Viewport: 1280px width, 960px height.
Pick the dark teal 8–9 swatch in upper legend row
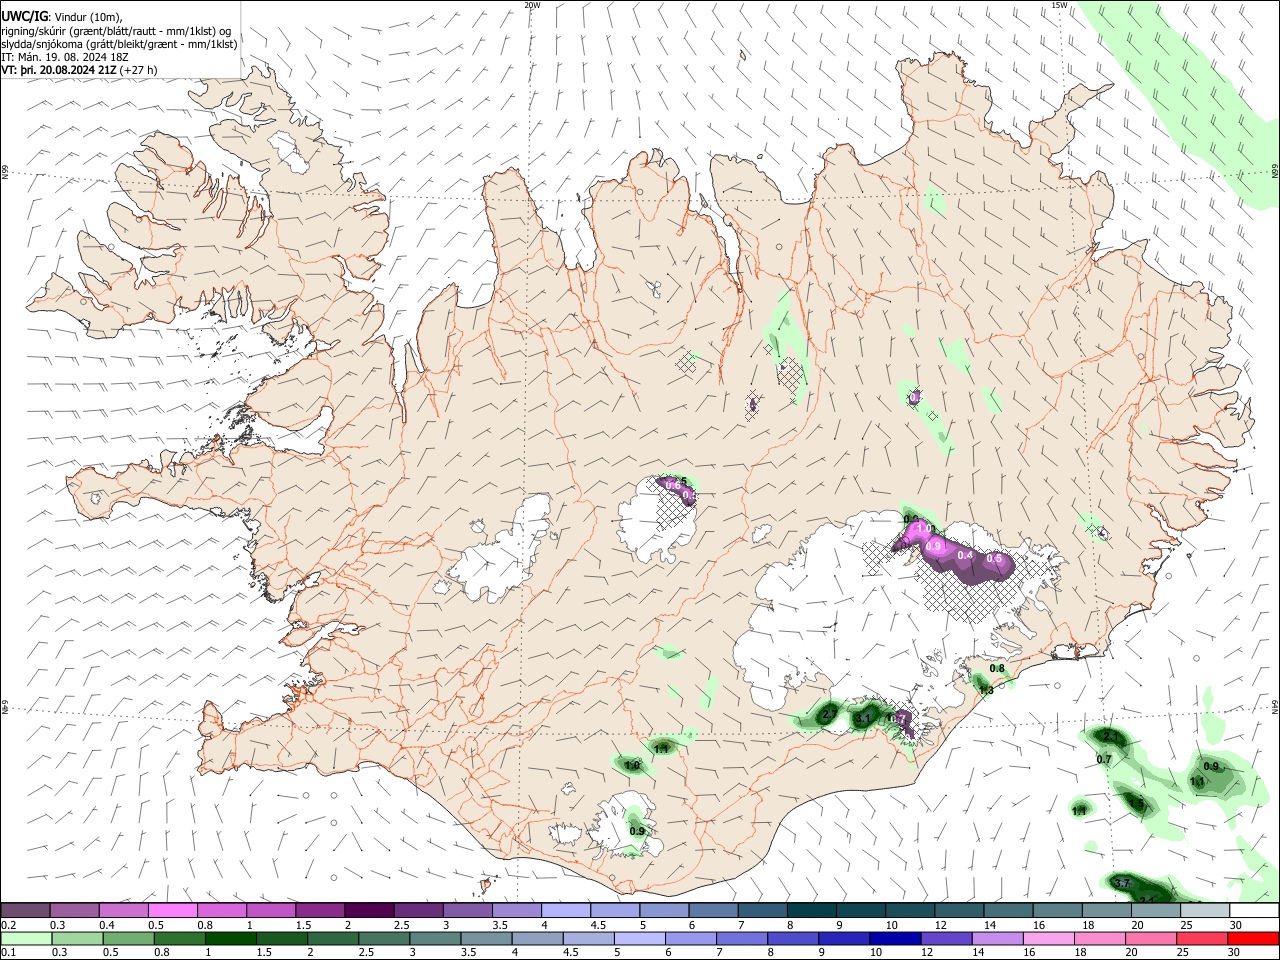812,911
